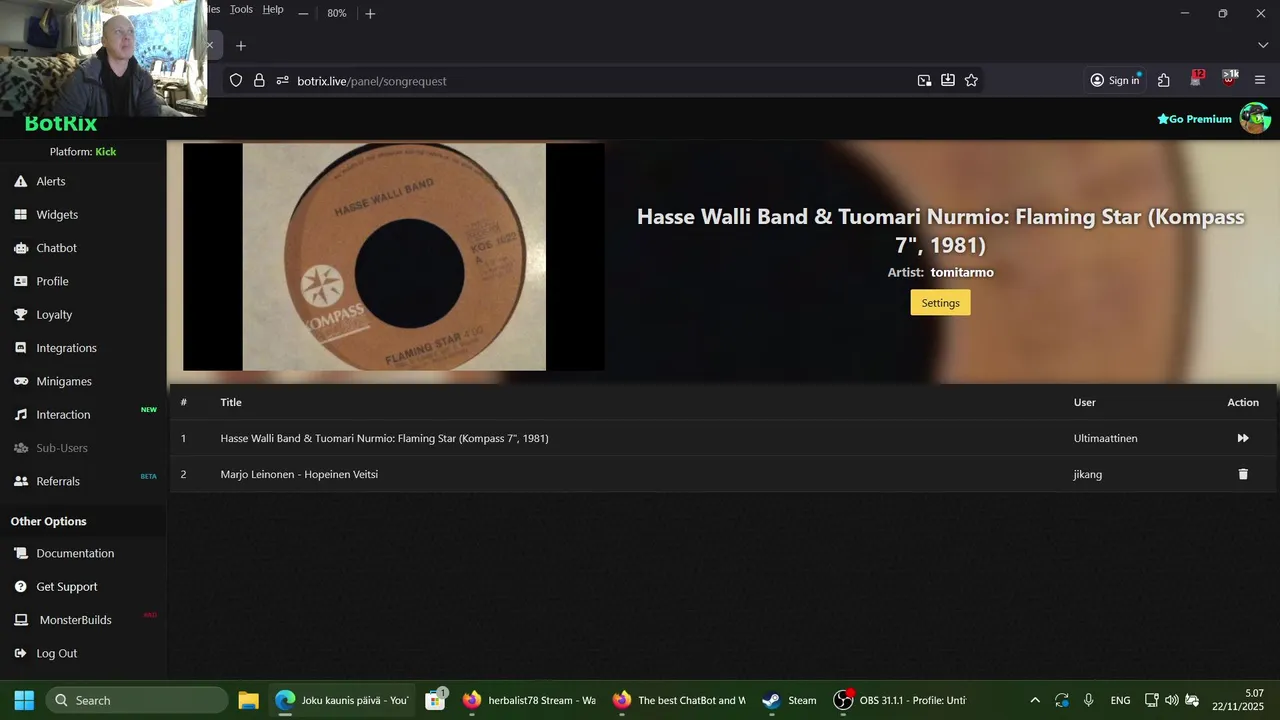The width and height of the screenshot is (1280, 720).
Task: Zoom in using the plus button
Action: pyautogui.click(x=370, y=13)
